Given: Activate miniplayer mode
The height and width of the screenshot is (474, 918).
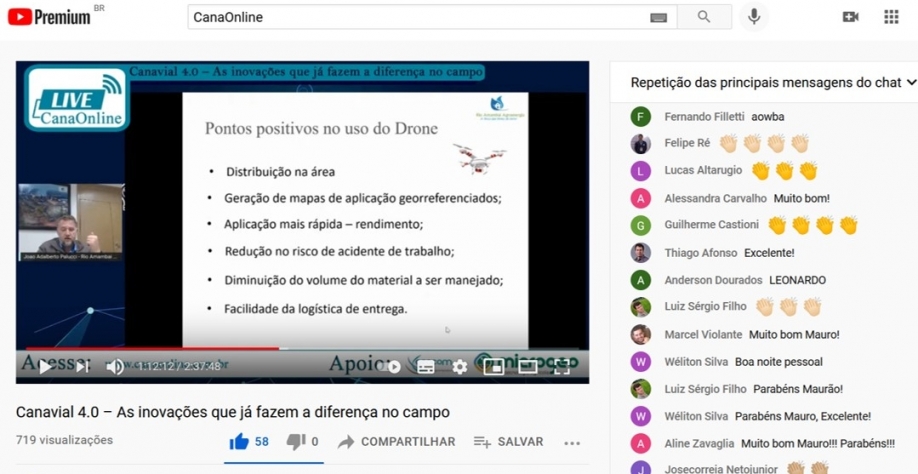Looking at the screenshot, I should (x=493, y=367).
